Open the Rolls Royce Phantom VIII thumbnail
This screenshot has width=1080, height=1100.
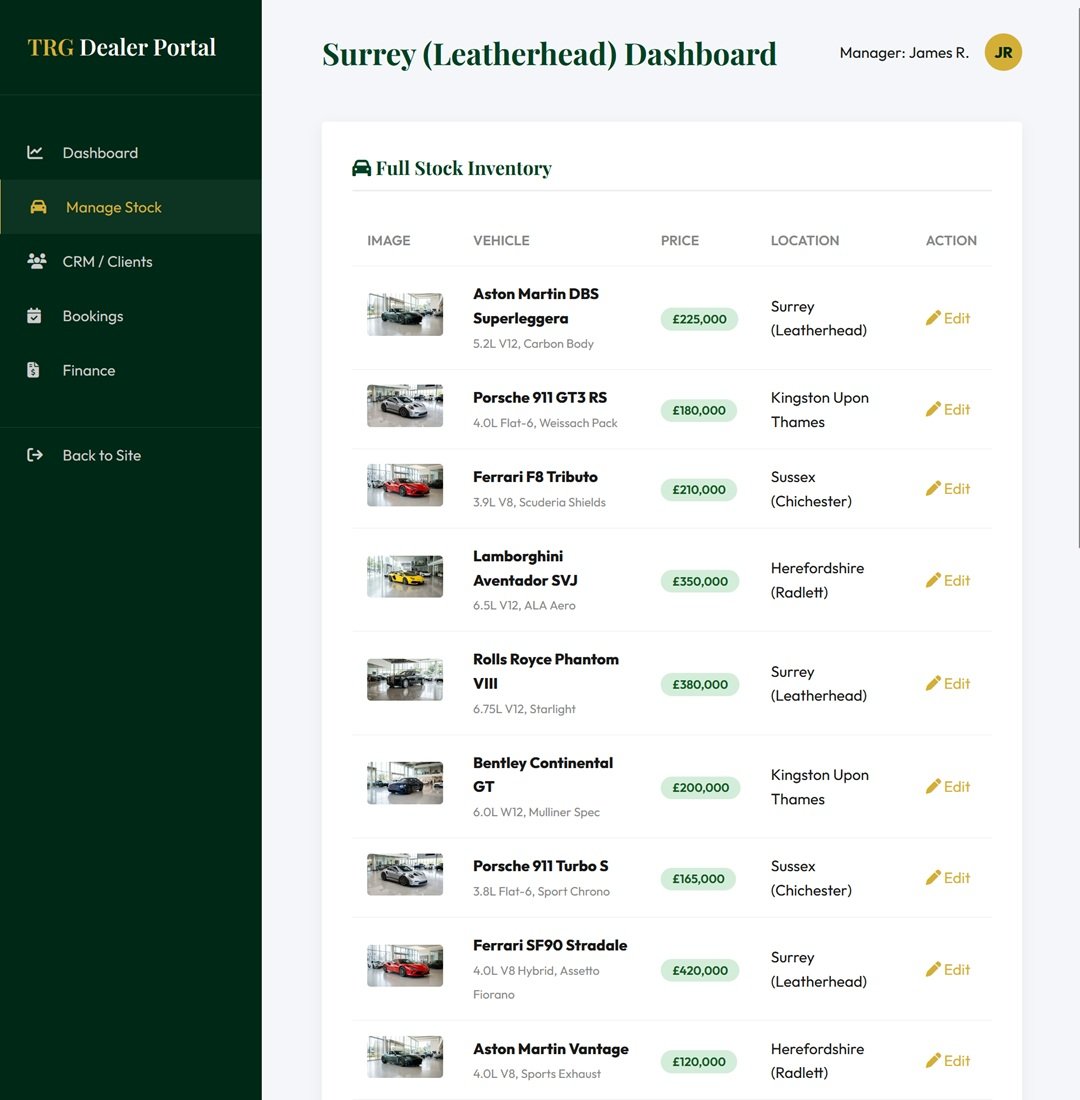point(405,680)
